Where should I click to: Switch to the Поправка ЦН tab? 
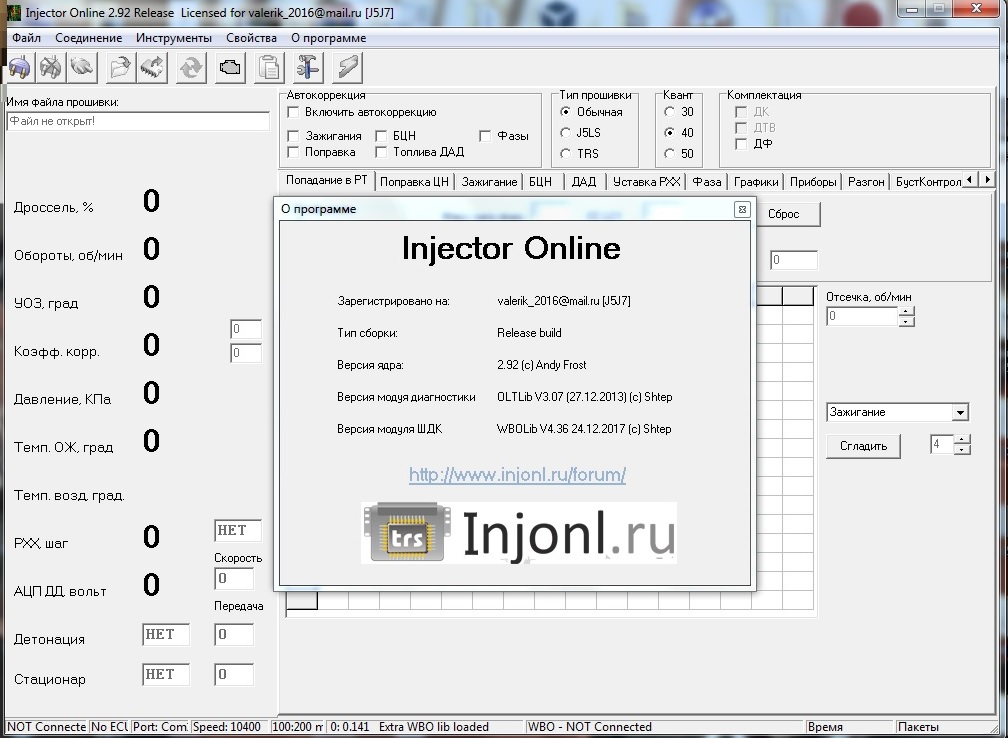point(415,182)
